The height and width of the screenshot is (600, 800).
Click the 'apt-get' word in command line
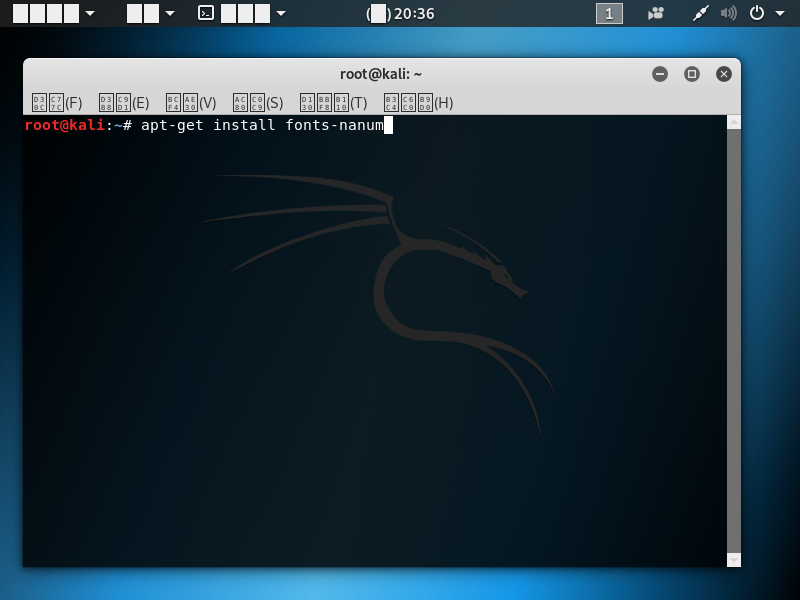coord(172,125)
